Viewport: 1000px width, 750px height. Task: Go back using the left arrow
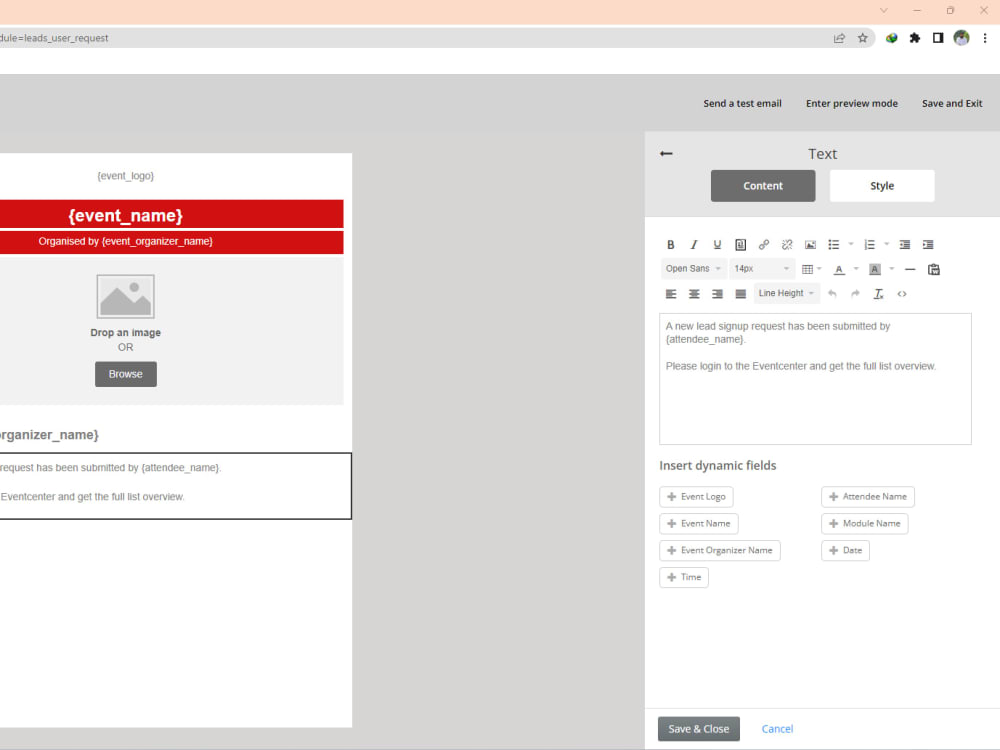click(x=666, y=154)
